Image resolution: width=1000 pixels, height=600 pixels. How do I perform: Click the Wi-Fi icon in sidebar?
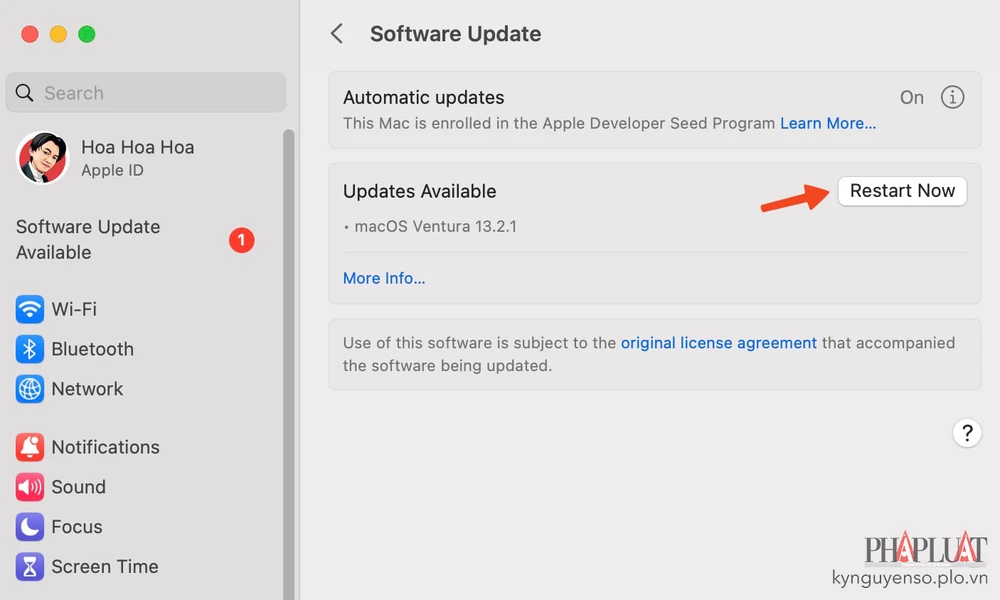click(x=30, y=309)
